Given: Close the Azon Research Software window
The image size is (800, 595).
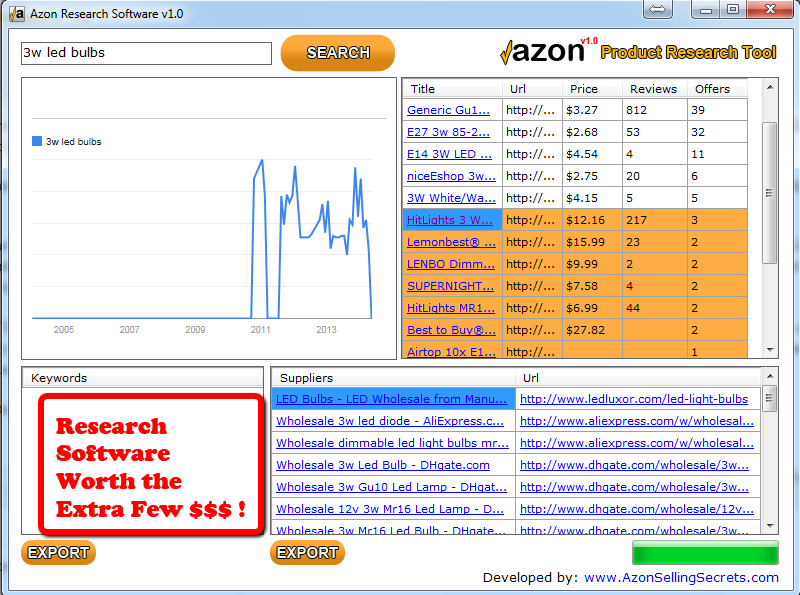Looking at the screenshot, I should tap(770, 9).
